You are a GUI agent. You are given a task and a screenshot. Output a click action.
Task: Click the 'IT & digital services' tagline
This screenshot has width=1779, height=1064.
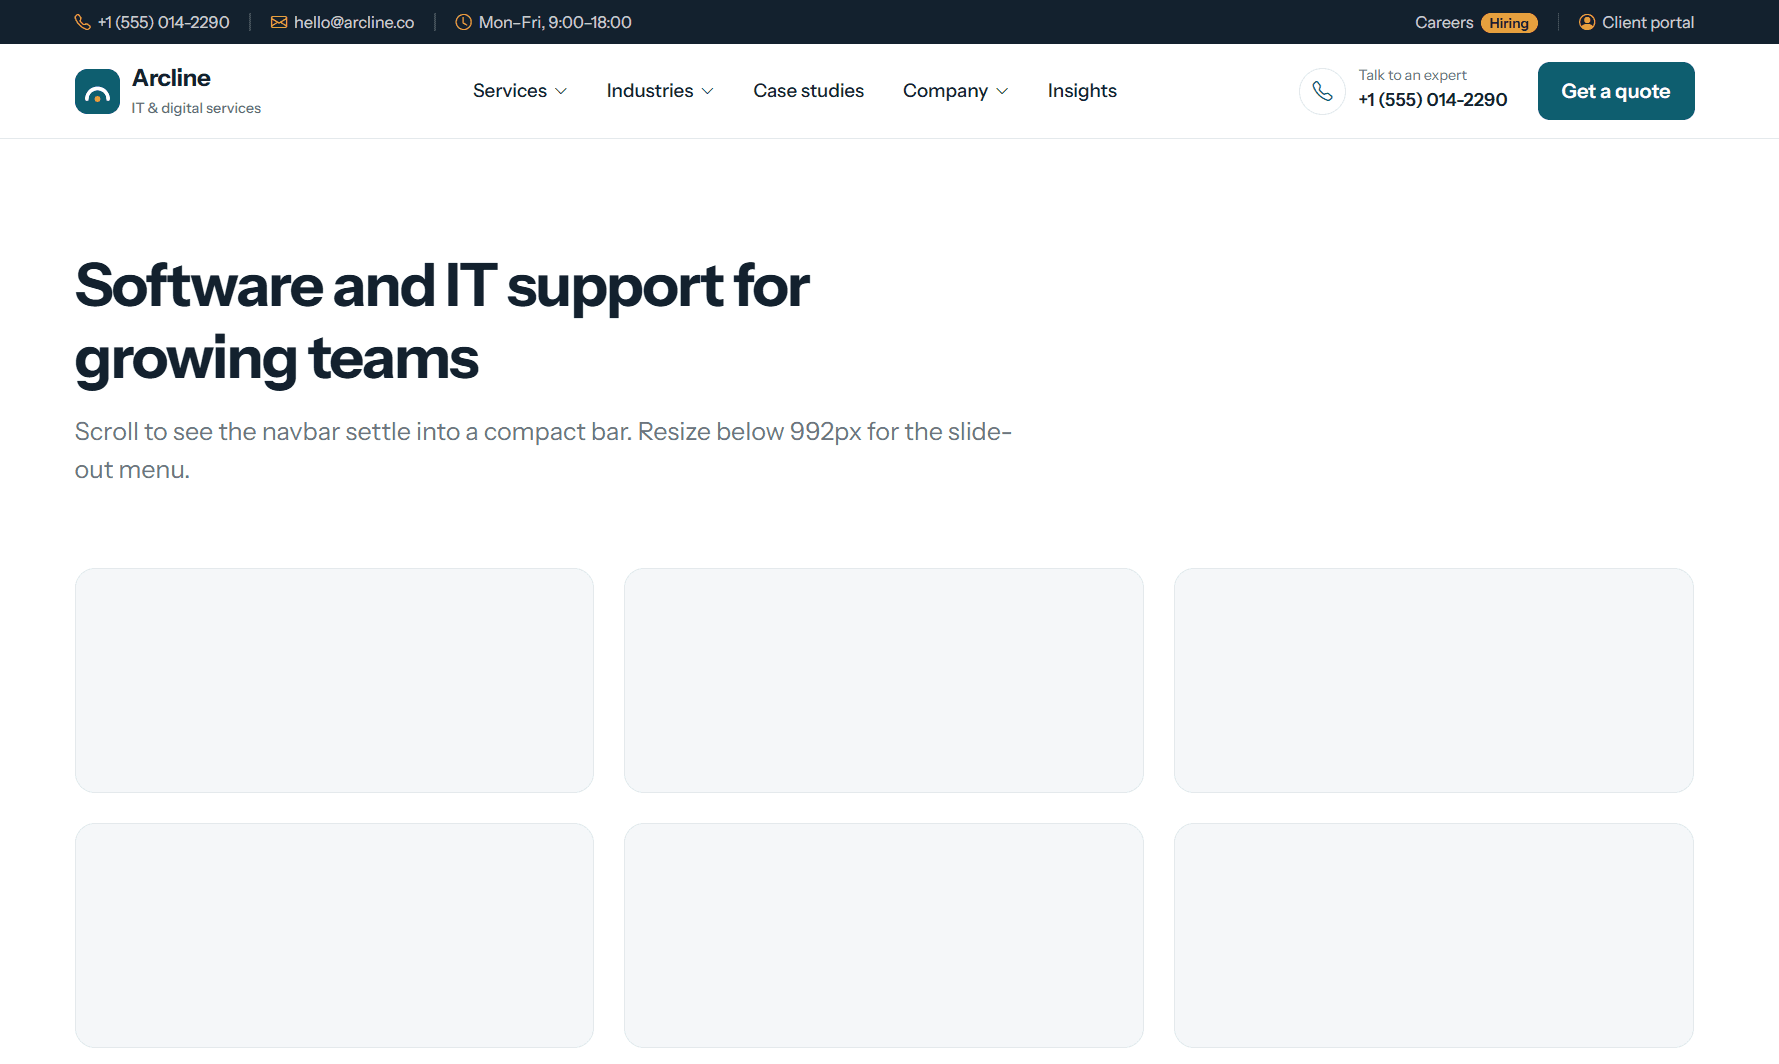click(x=196, y=108)
